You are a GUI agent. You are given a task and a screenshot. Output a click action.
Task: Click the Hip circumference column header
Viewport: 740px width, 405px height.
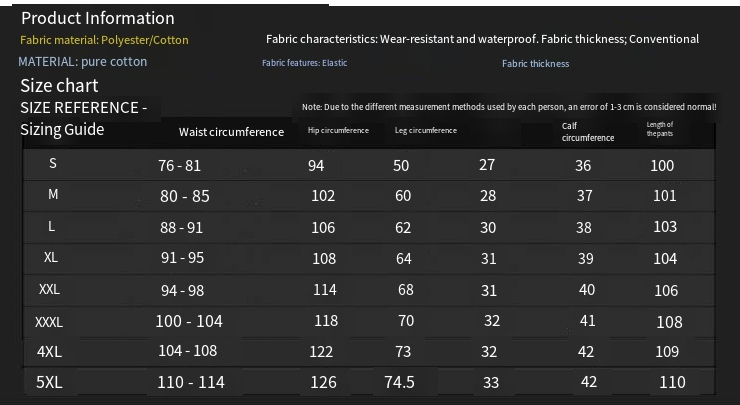pos(337,131)
